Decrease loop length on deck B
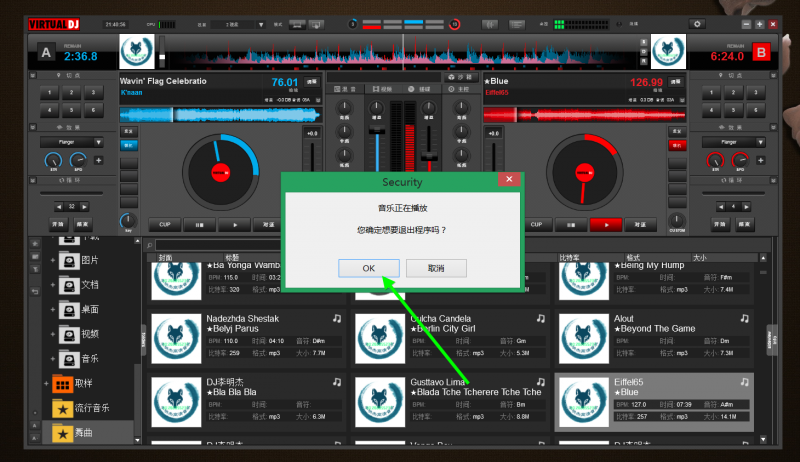 [x=721, y=207]
